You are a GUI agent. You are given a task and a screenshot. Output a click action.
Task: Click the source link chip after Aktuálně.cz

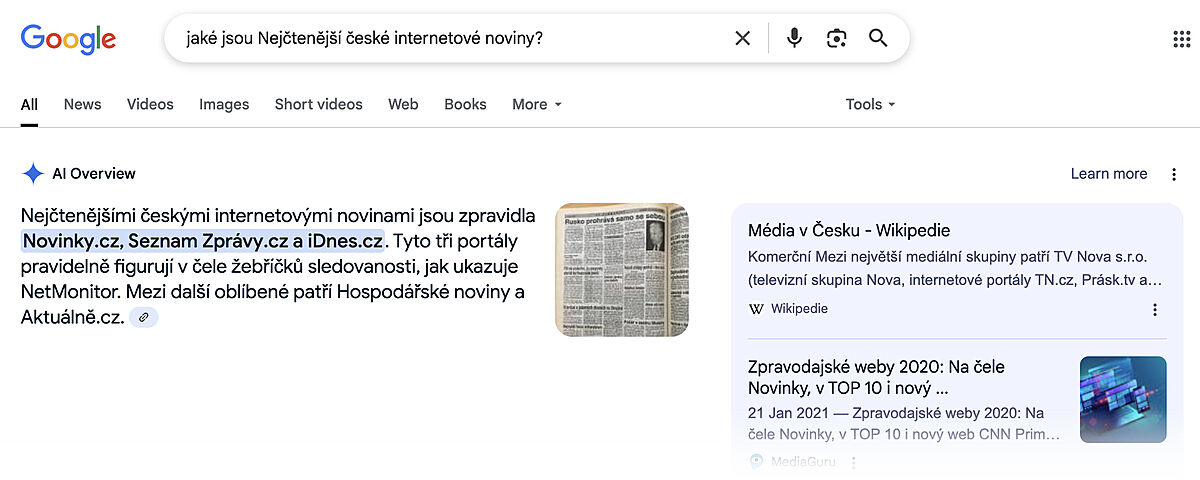tap(144, 317)
